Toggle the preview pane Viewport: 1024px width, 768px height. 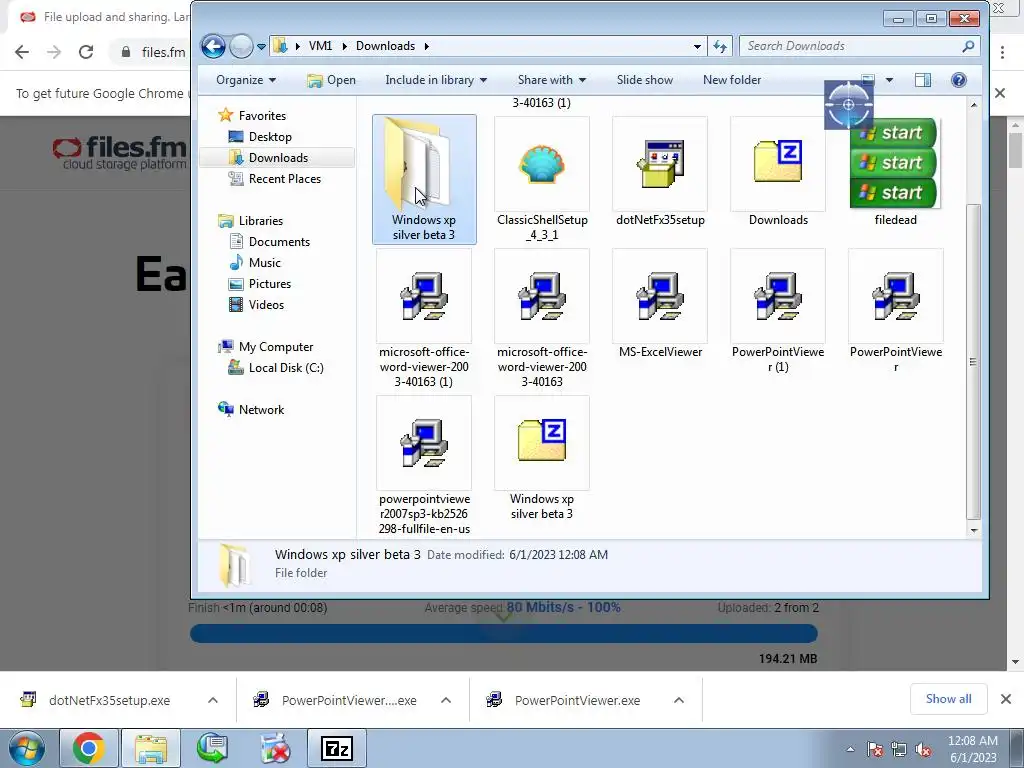[x=923, y=80]
